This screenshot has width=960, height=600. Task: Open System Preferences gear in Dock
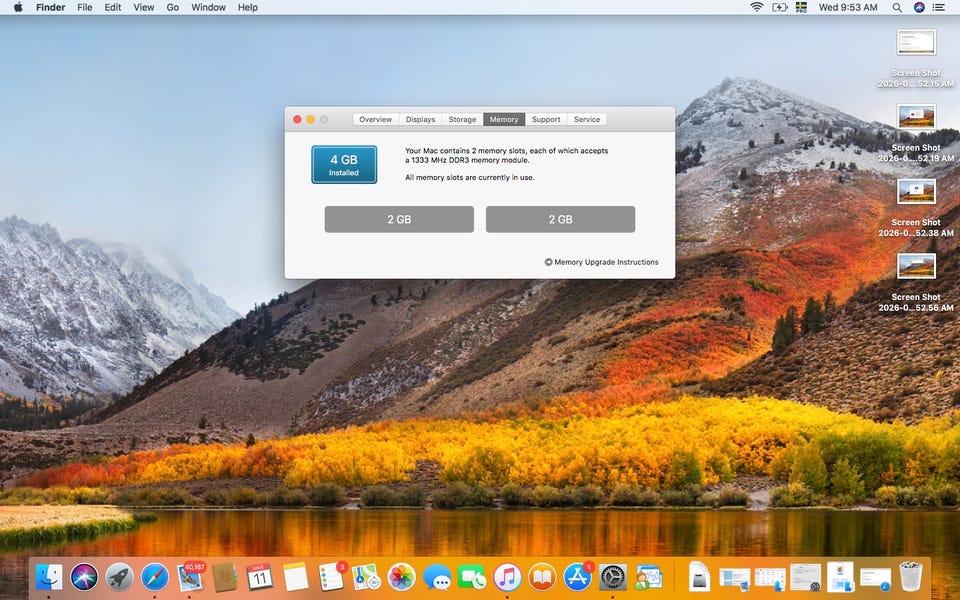[613, 577]
